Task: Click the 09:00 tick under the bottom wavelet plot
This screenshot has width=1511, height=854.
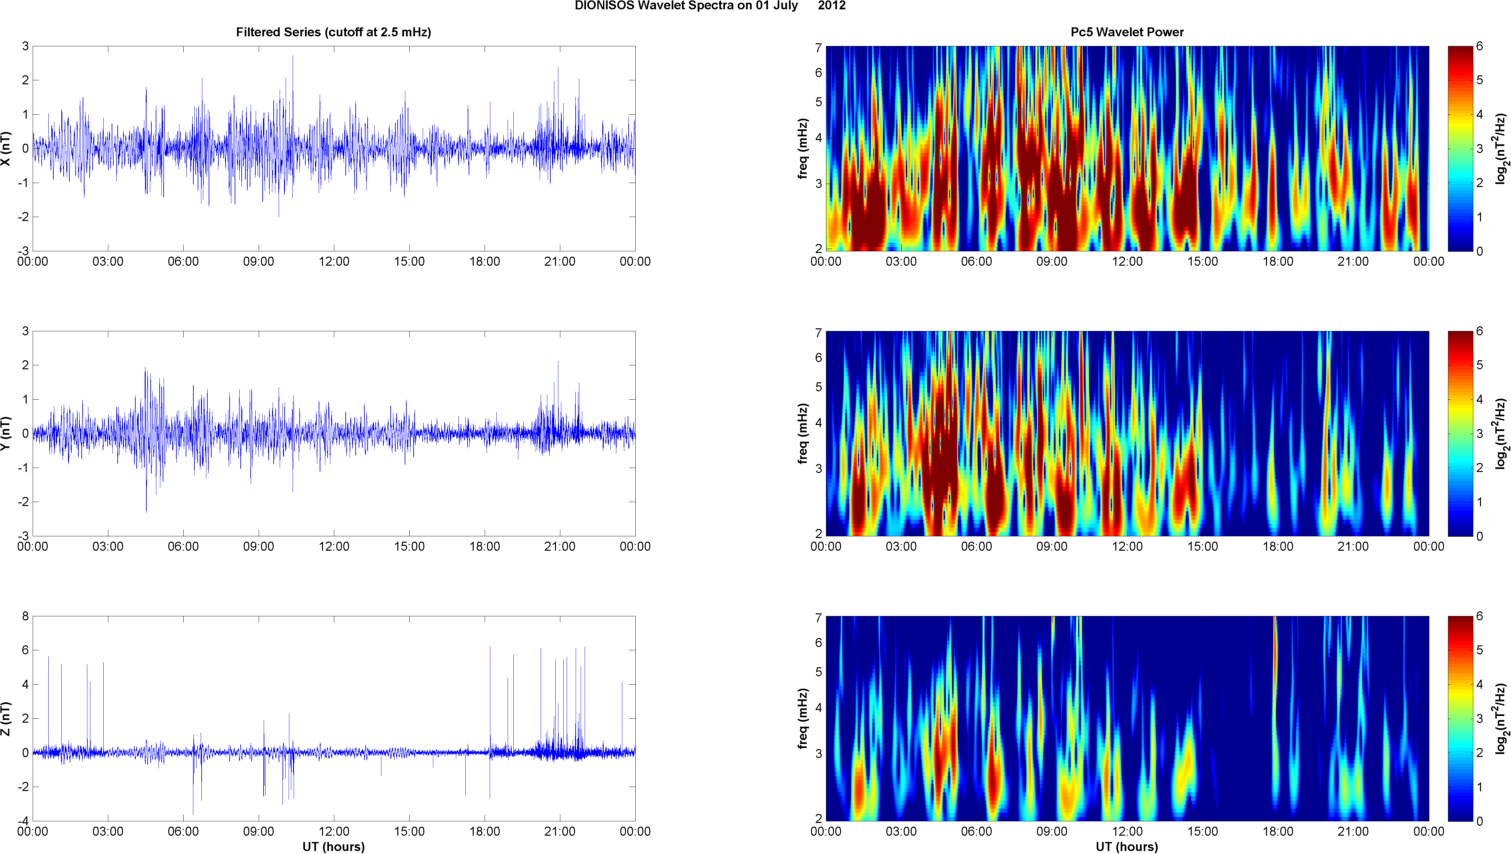Action: 1052,831
